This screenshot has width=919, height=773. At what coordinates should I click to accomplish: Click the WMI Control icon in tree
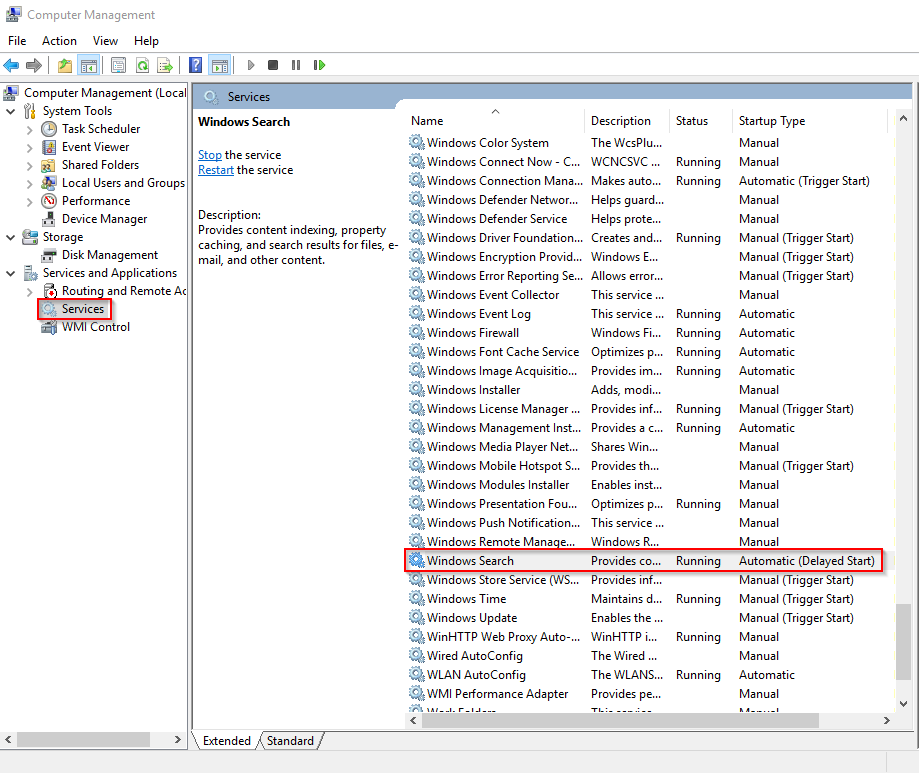[x=49, y=327]
